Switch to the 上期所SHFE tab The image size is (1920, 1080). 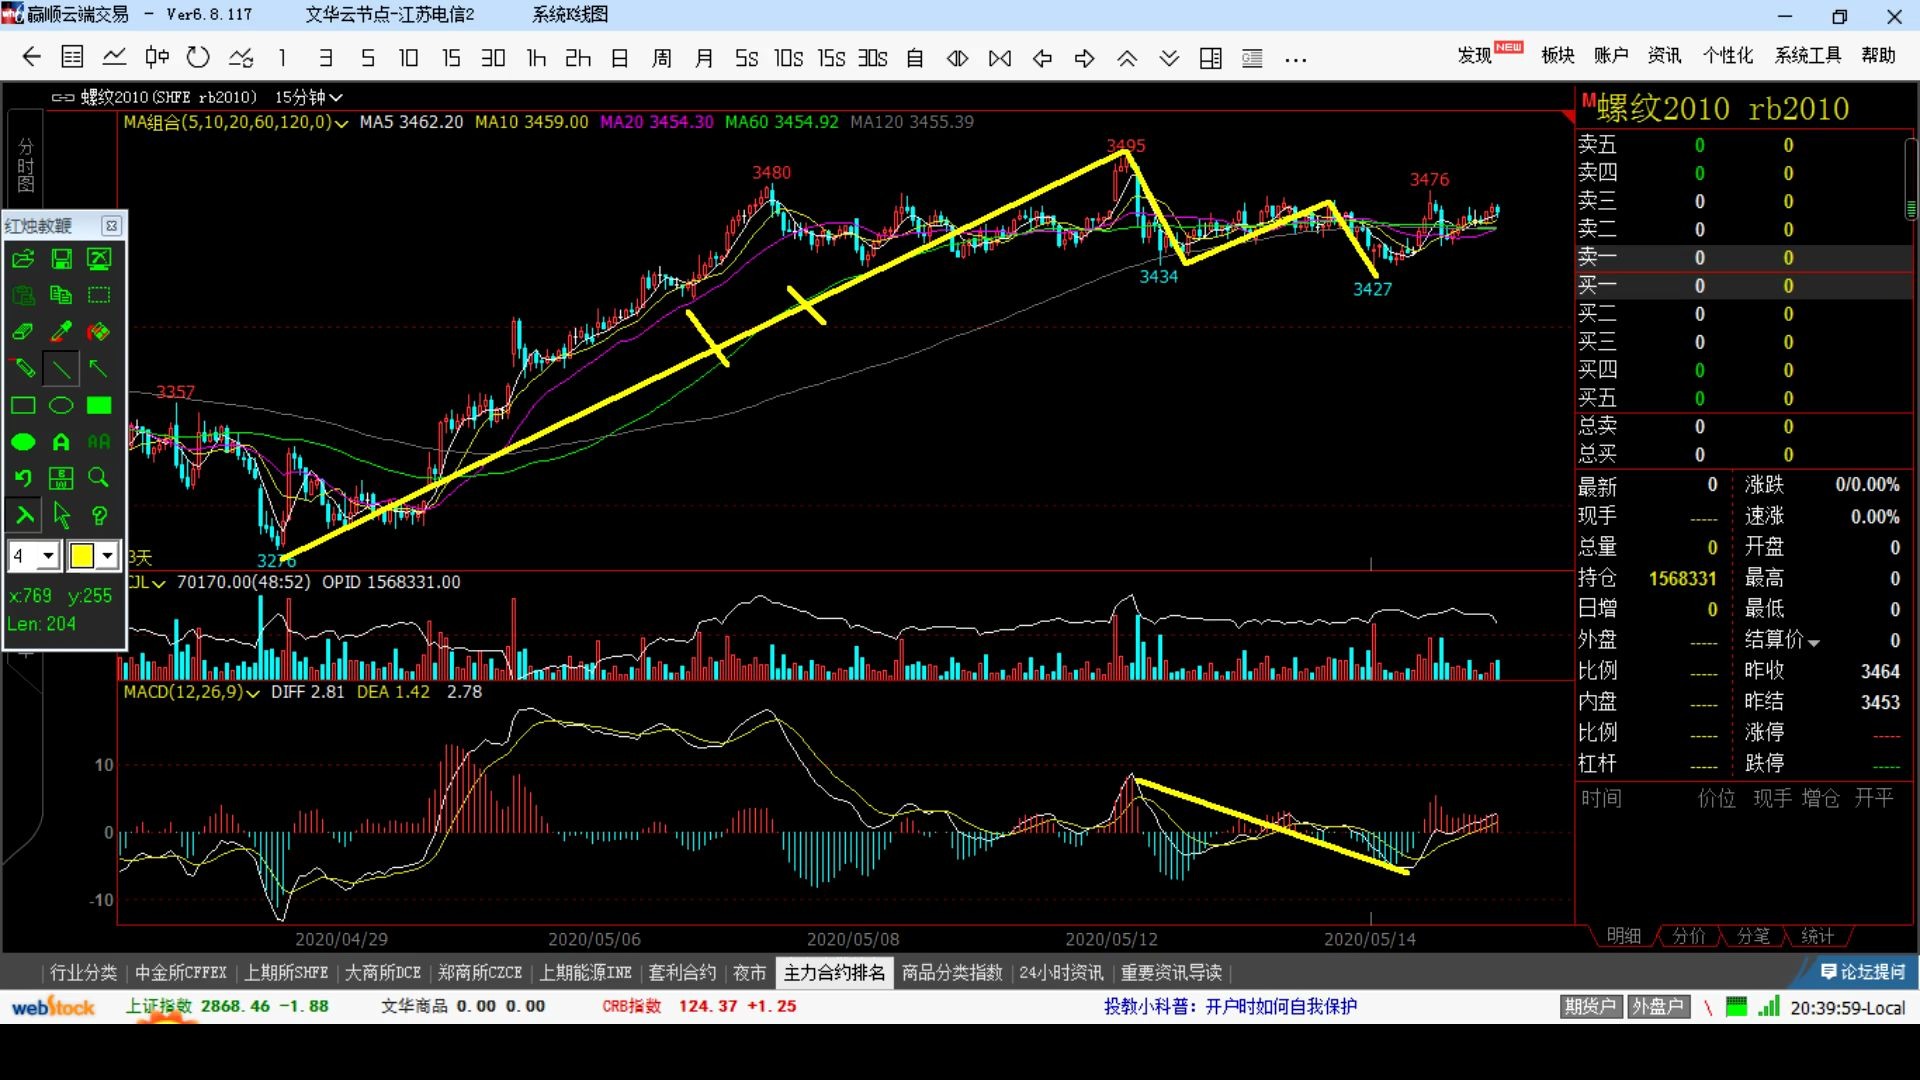point(286,972)
